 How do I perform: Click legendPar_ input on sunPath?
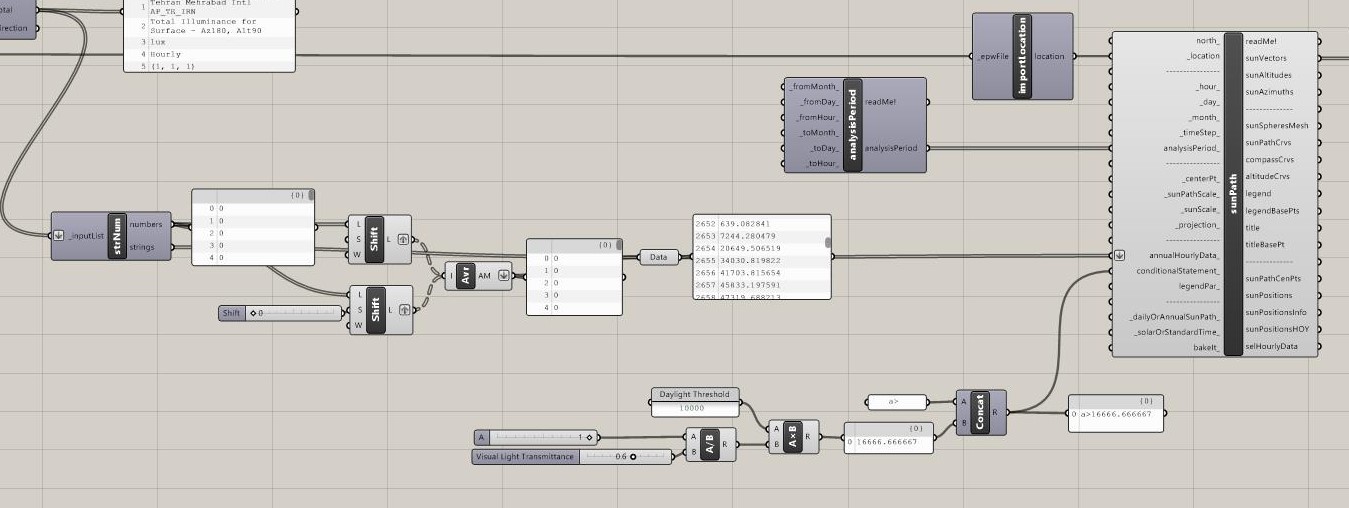tap(1198, 286)
